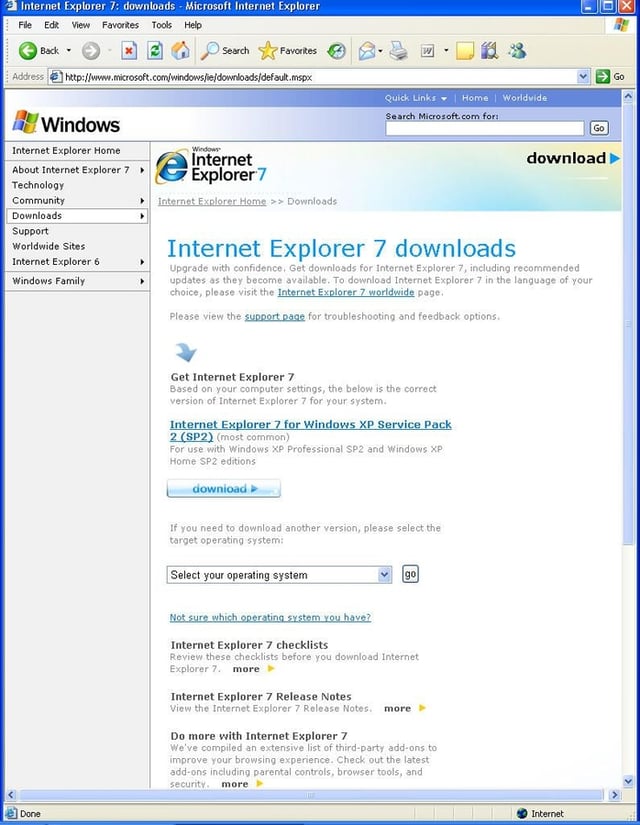Click the Mail envelope icon

click(x=367, y=51)
